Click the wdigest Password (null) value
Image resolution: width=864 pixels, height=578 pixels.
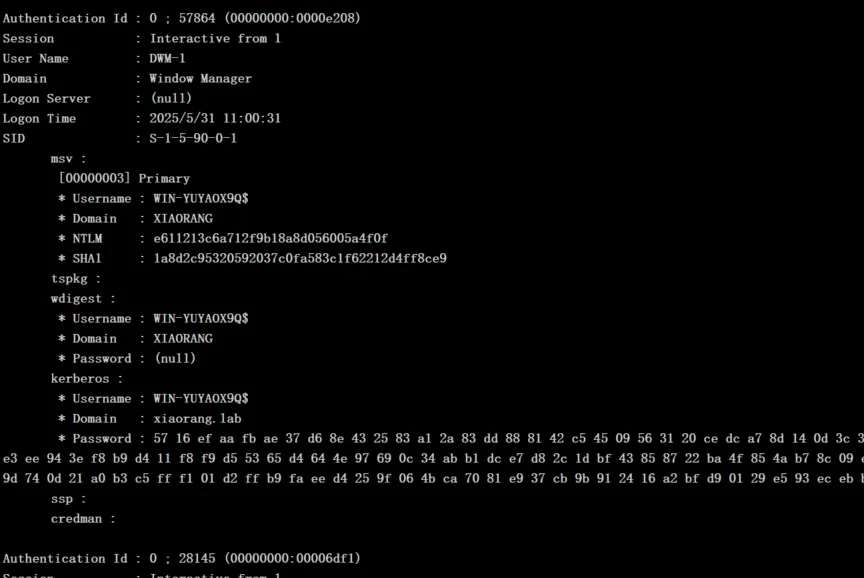175,358
